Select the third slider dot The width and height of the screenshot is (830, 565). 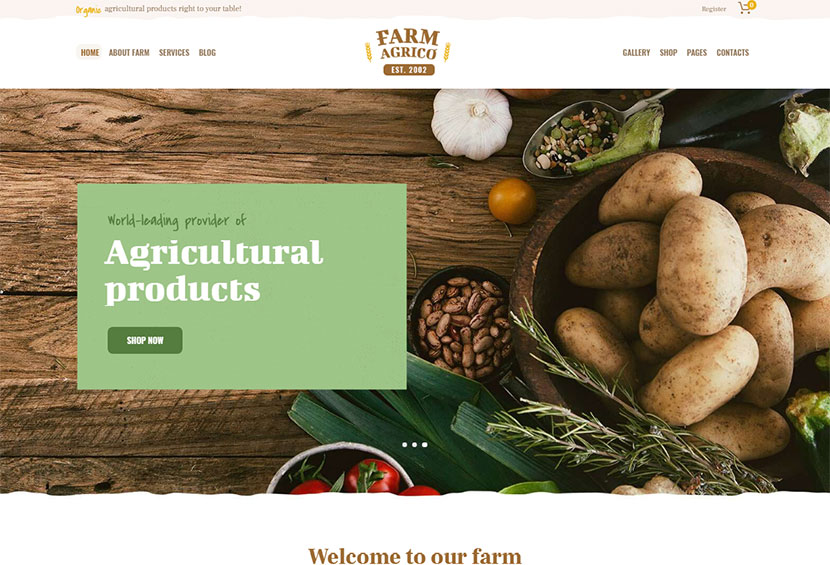click(x=425, y=445)
